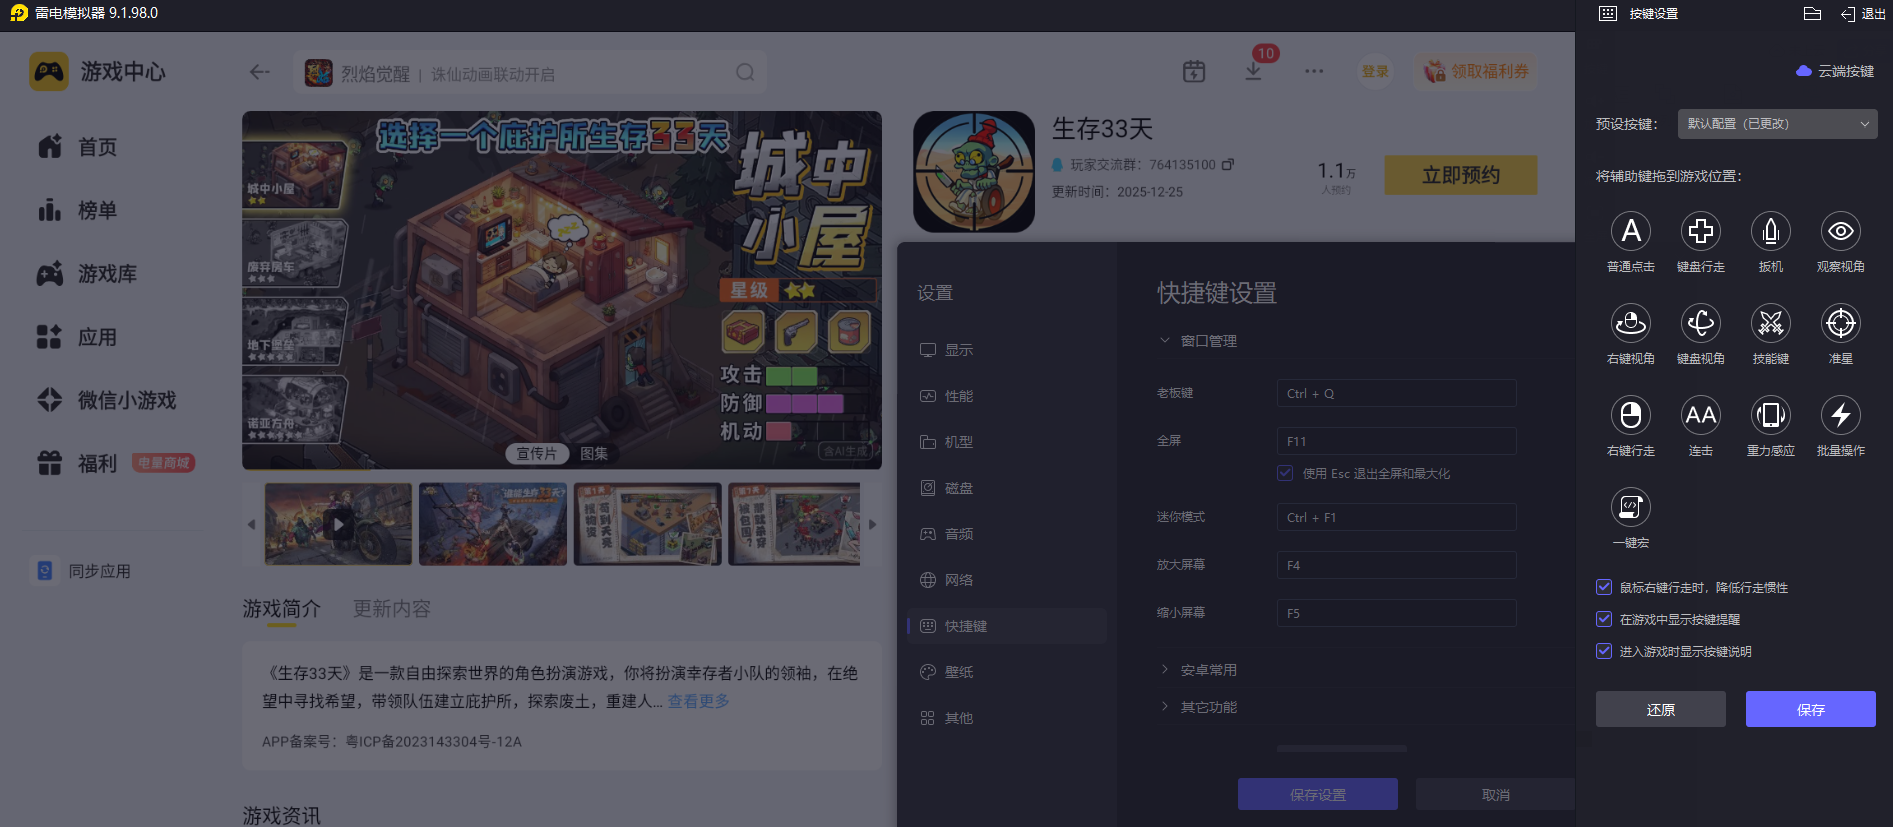Click the 还原 restore button
1893x827 pixels.
pyautogui.click(x=1661, y=709)
